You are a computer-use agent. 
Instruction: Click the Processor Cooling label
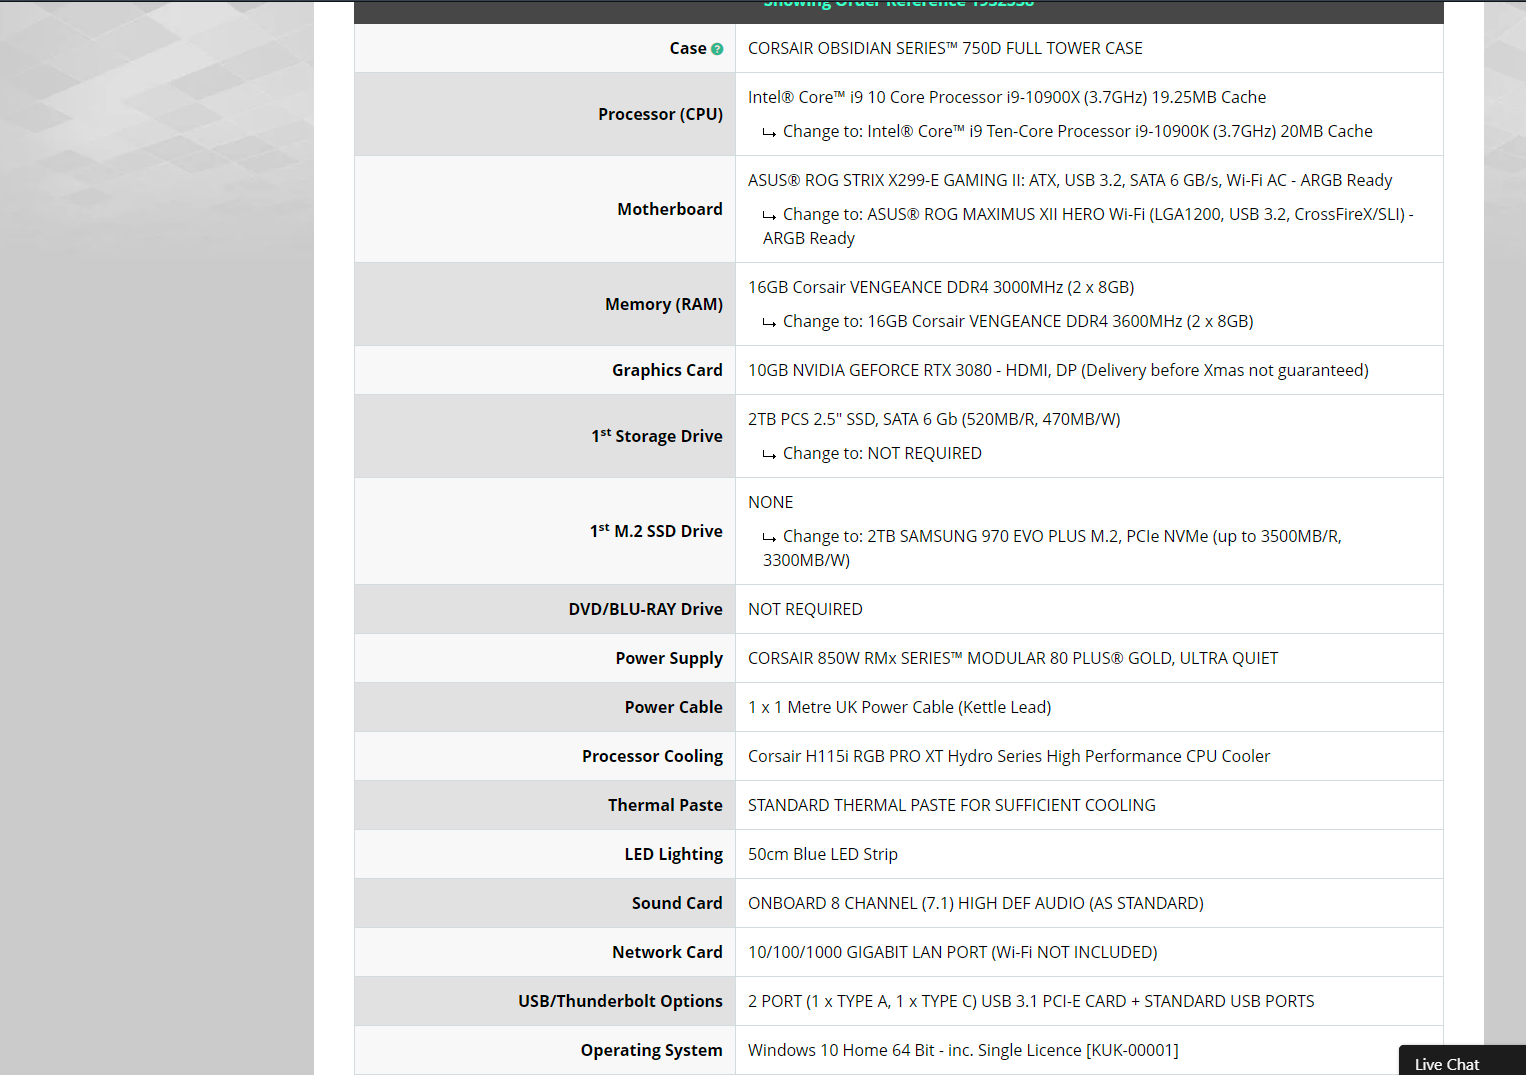tap(652, 756)
